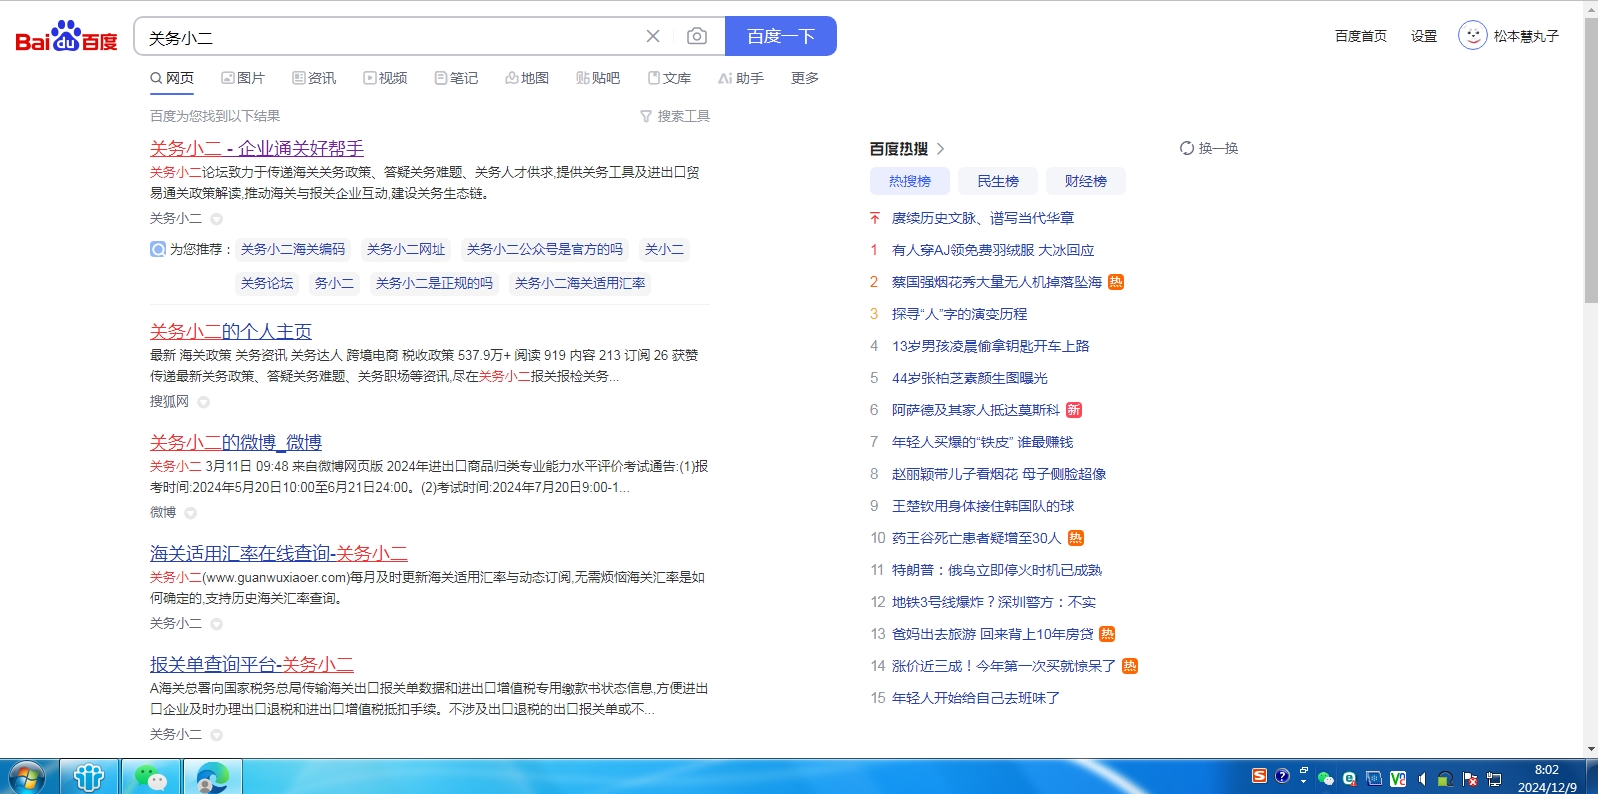Open result 关务小二的个人主页
1598x794 pixels.
click(x=231, y=331)
